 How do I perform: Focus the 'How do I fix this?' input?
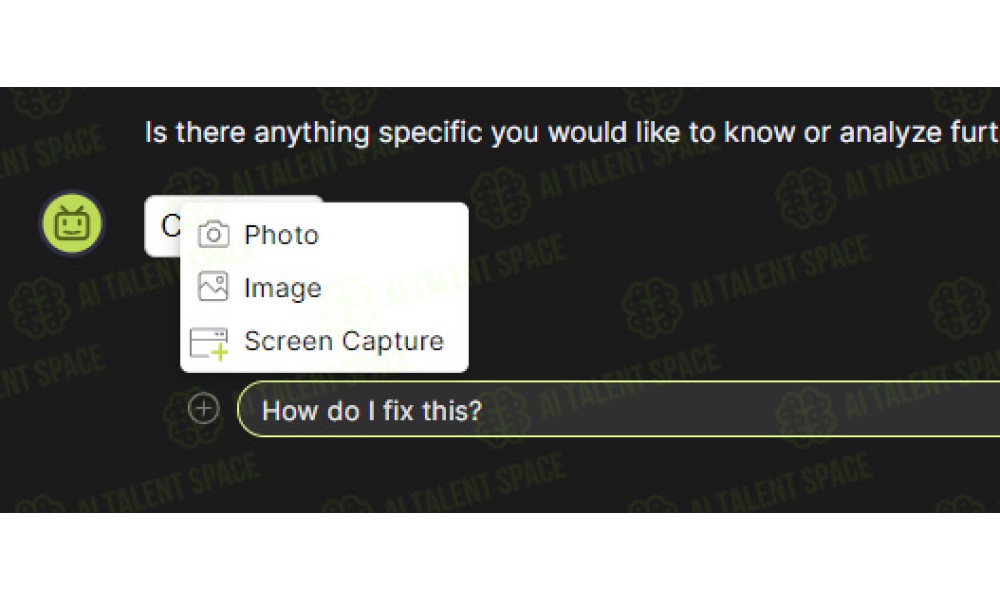pos(619,409)
